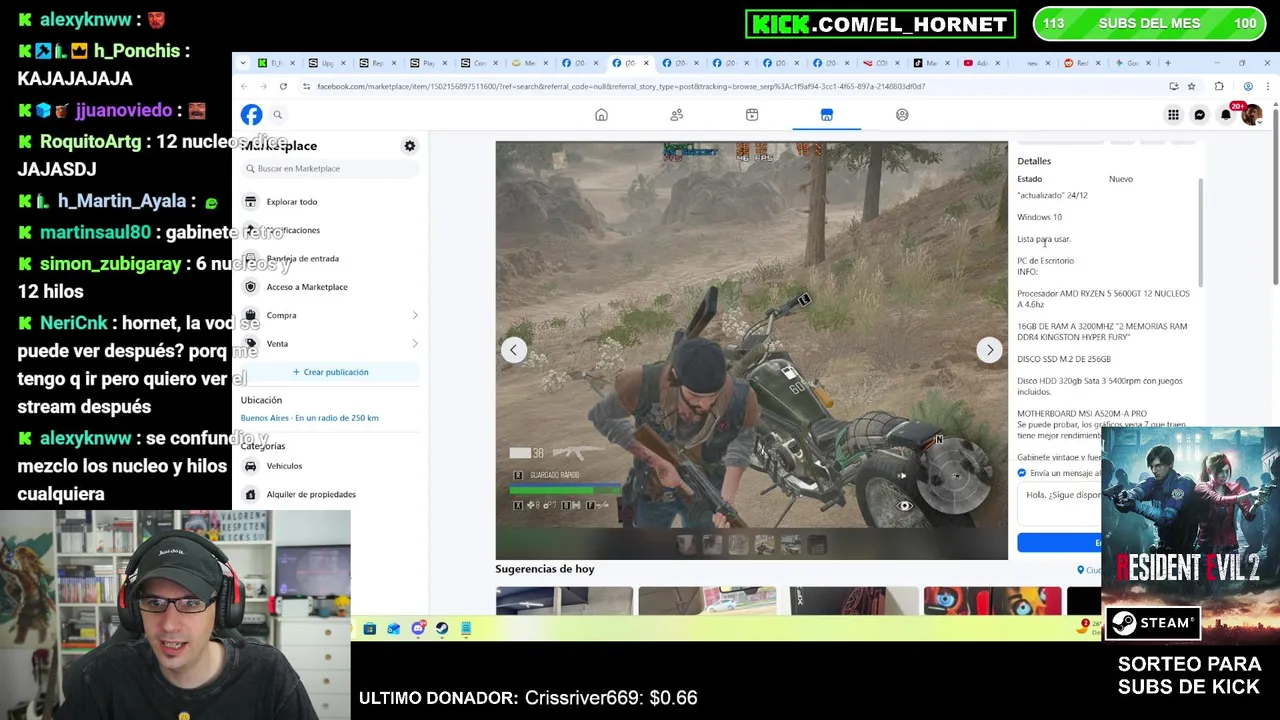The width and height of the screenshot is (1280, 720).
Task: Click the browser address bar URL
Action: pos(620,87)
